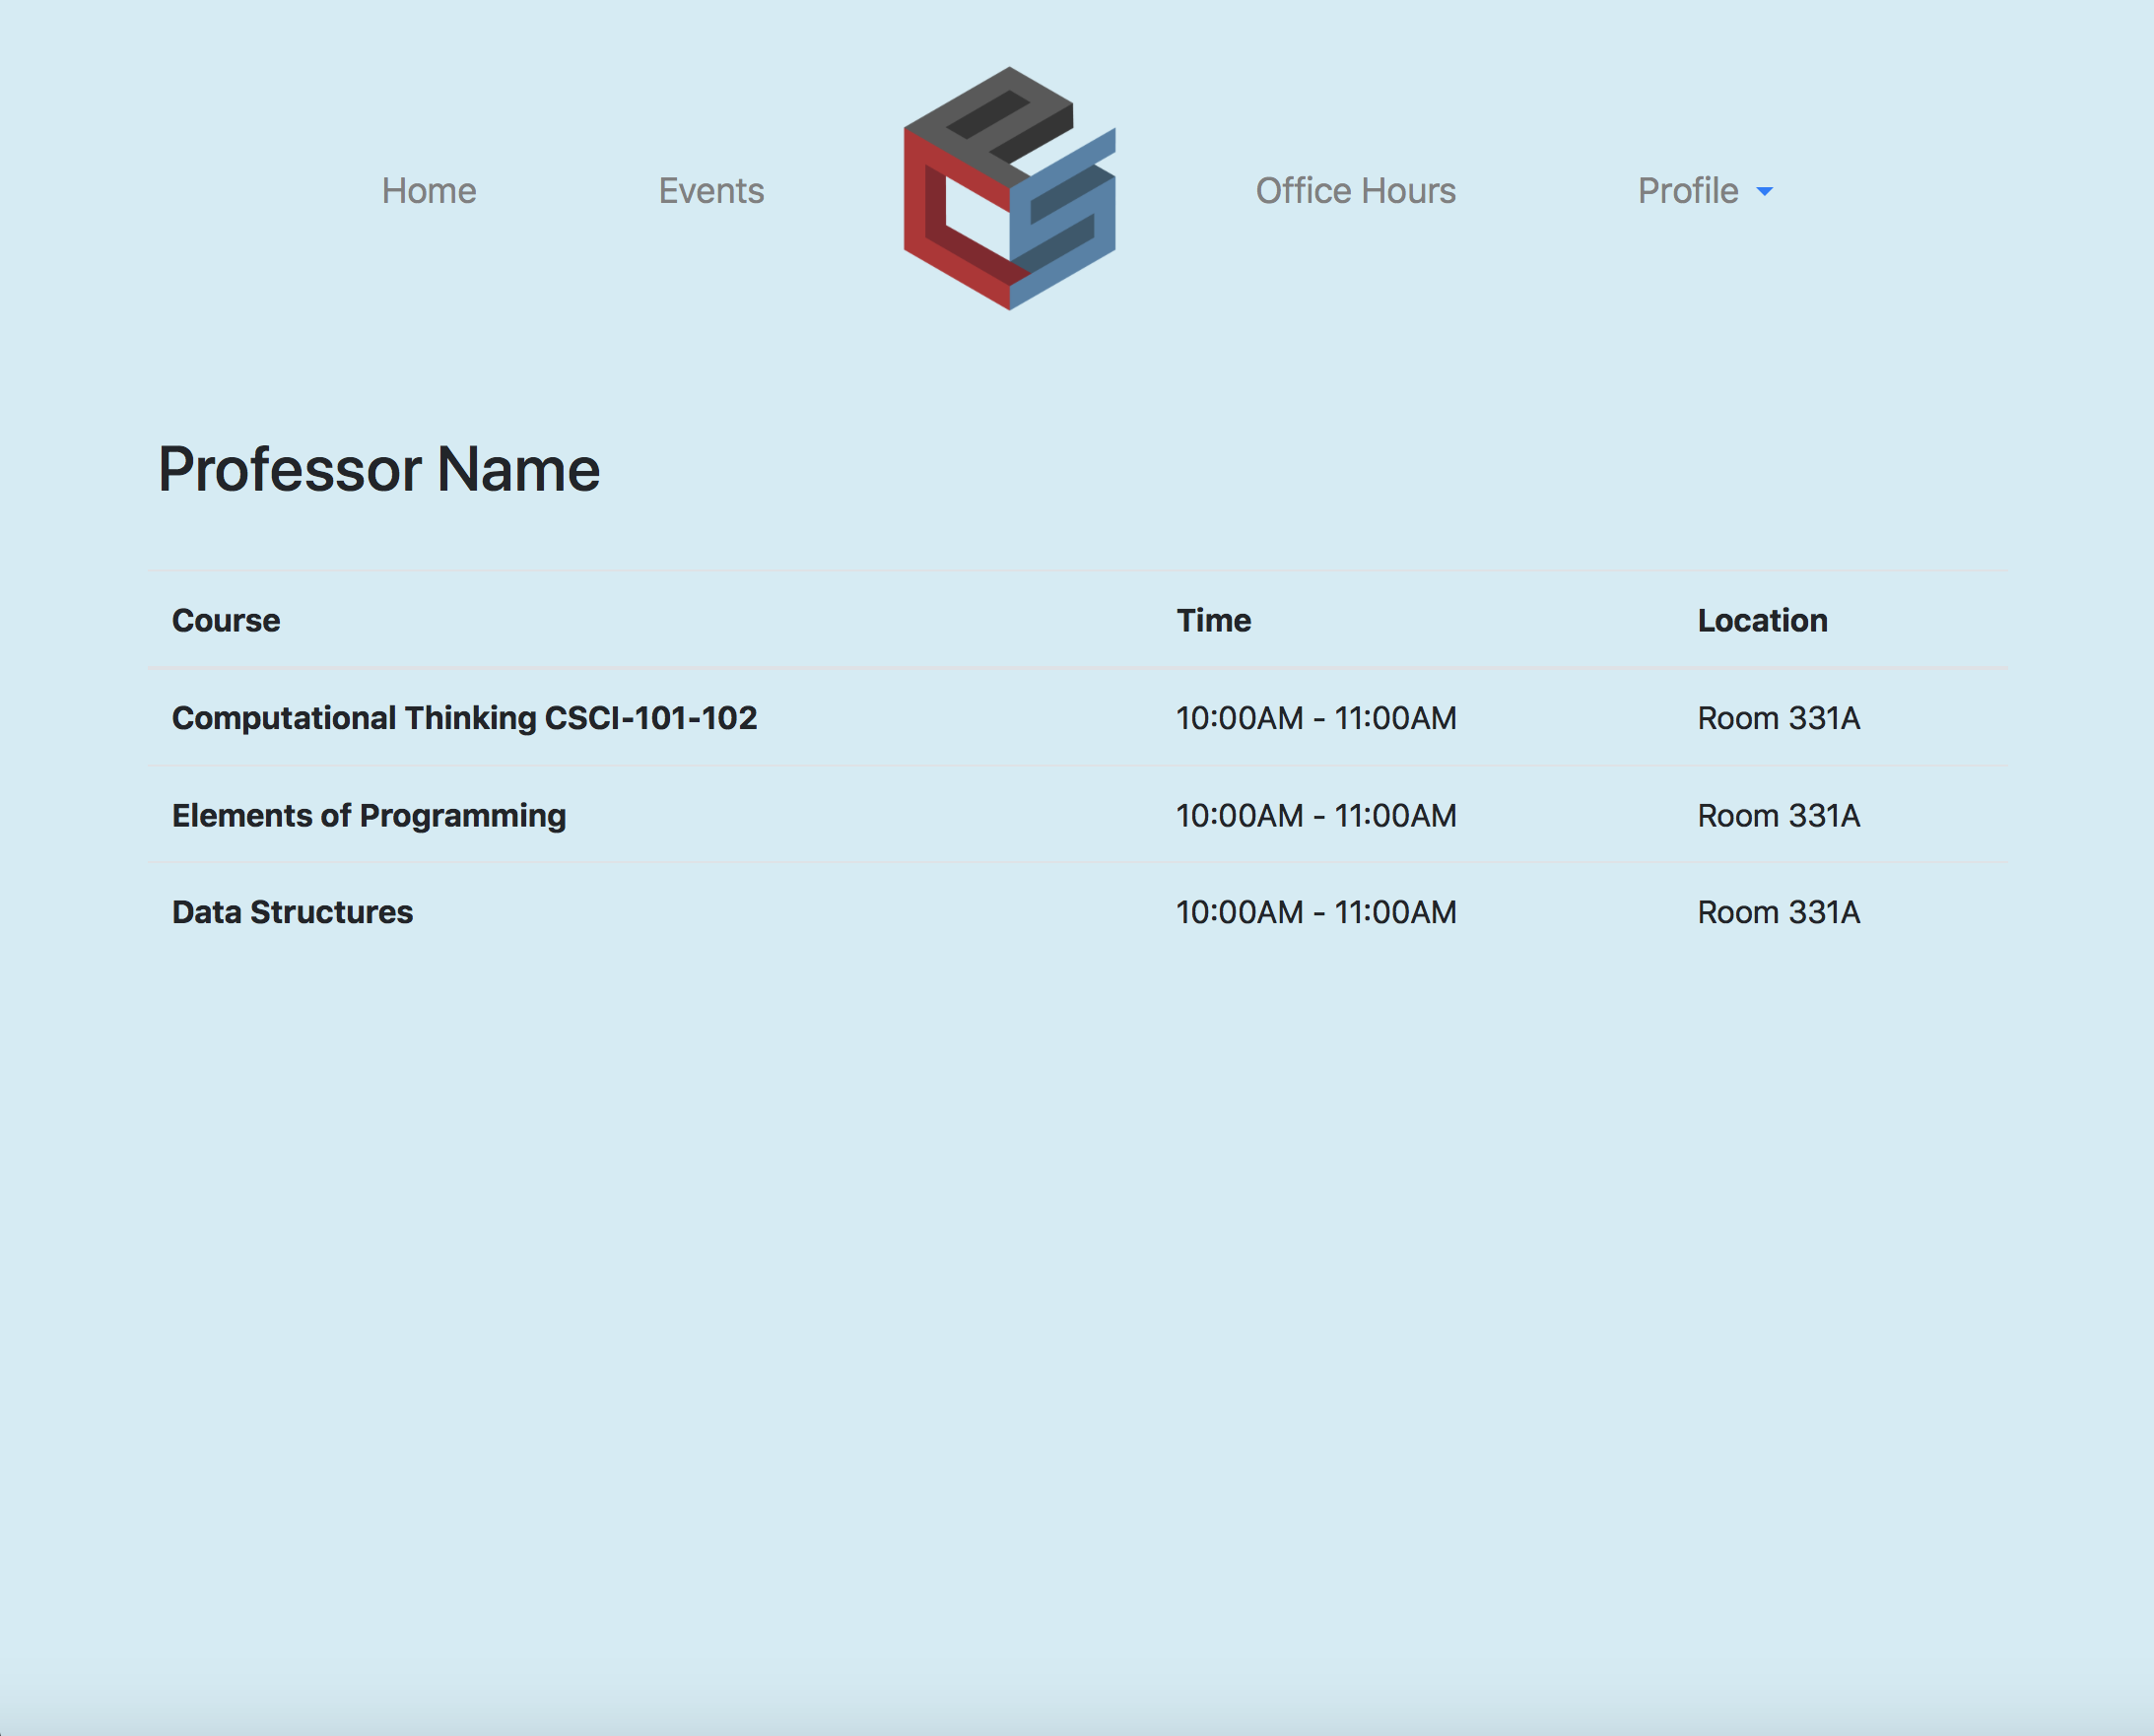Go to the Events page
Viewport: 2154px width, 1736px height.
711,191
